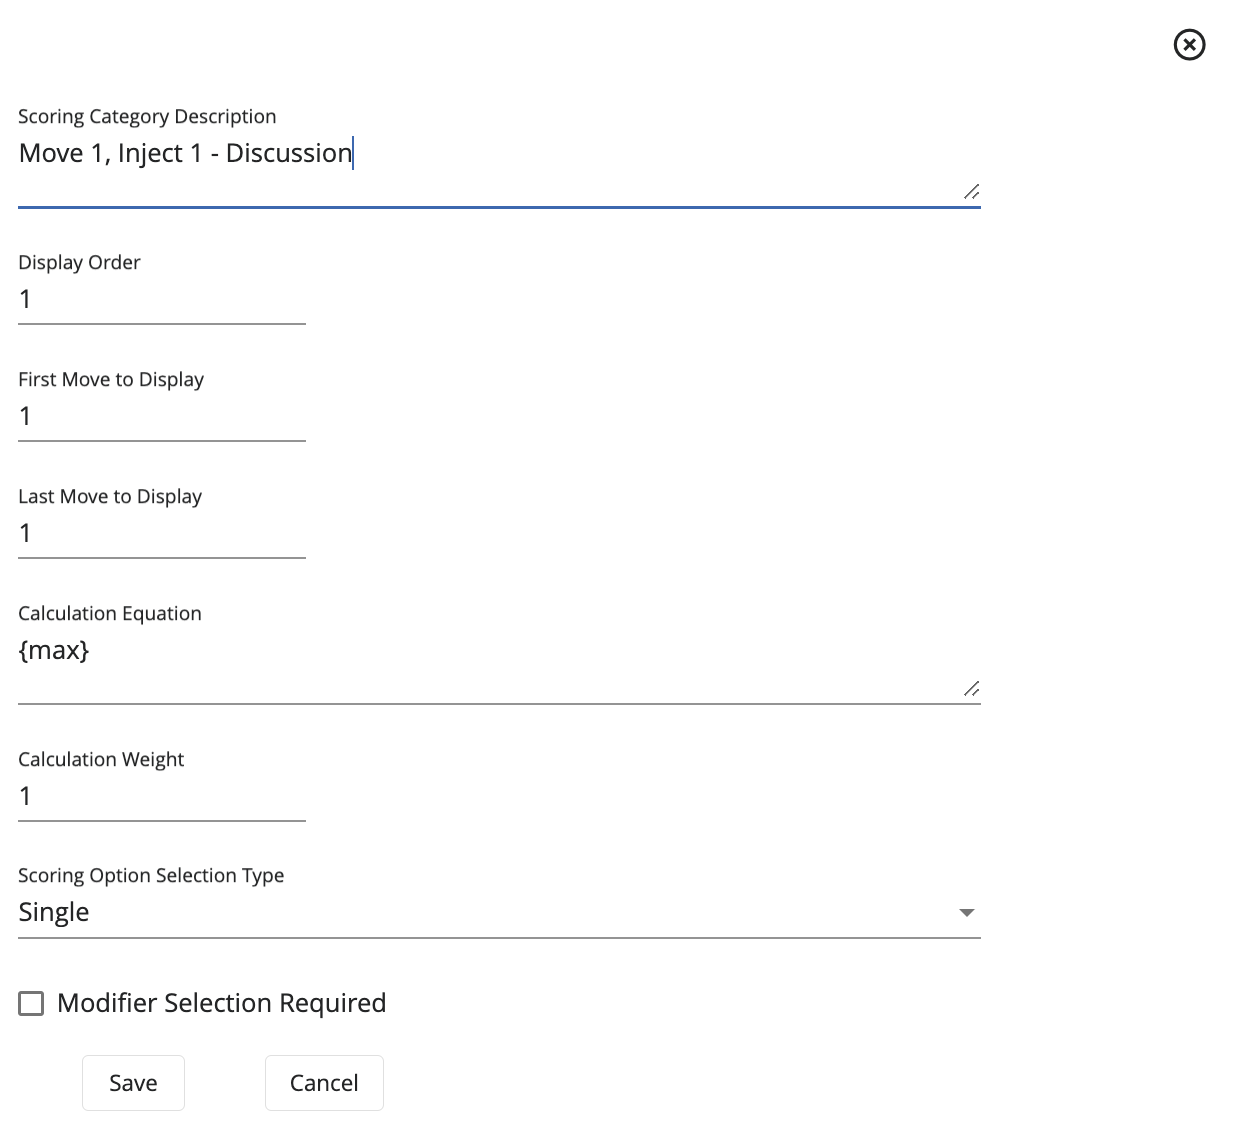Close the dialog with the X icon
Viewport: 1246px width, 1136px height.
1189,45
